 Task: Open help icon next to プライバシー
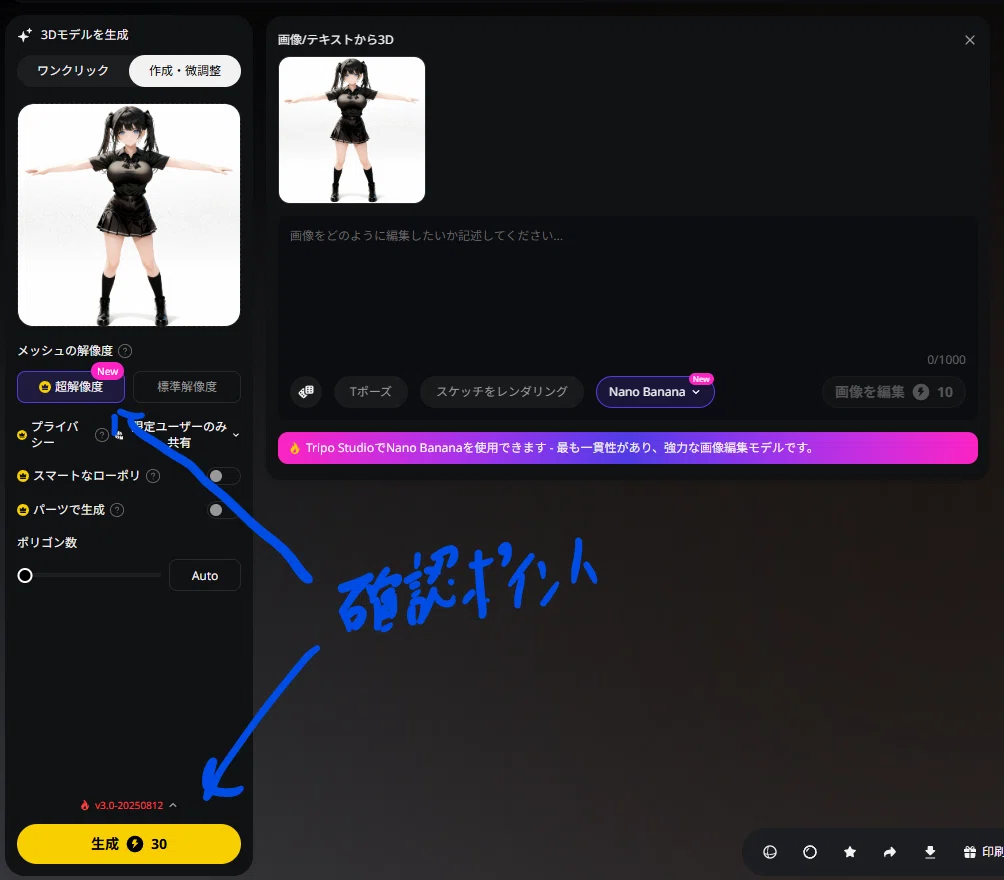102,435
